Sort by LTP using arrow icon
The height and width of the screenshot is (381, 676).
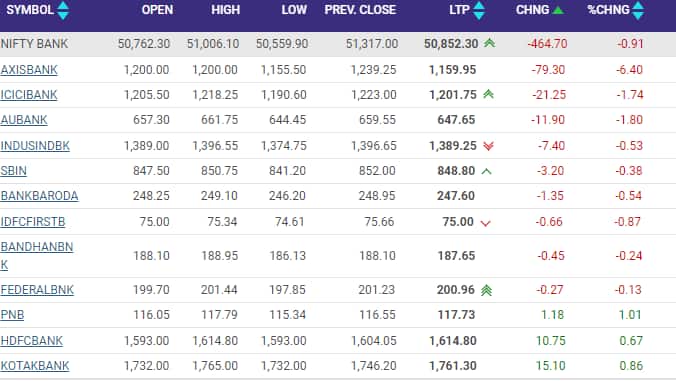(479, 10)
